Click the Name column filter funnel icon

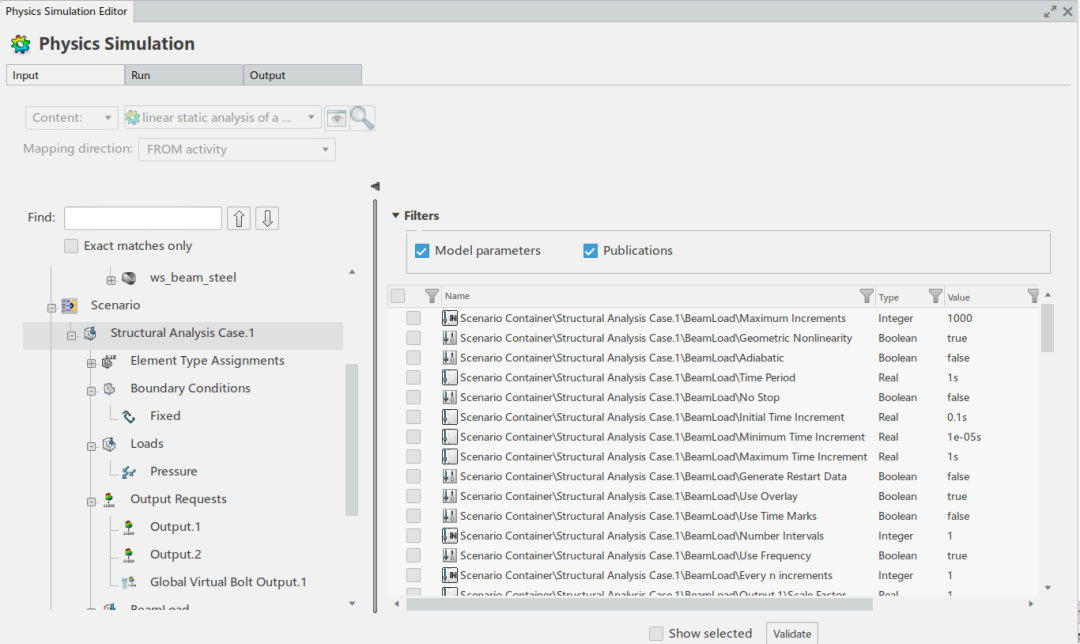[x=866, y=296]
